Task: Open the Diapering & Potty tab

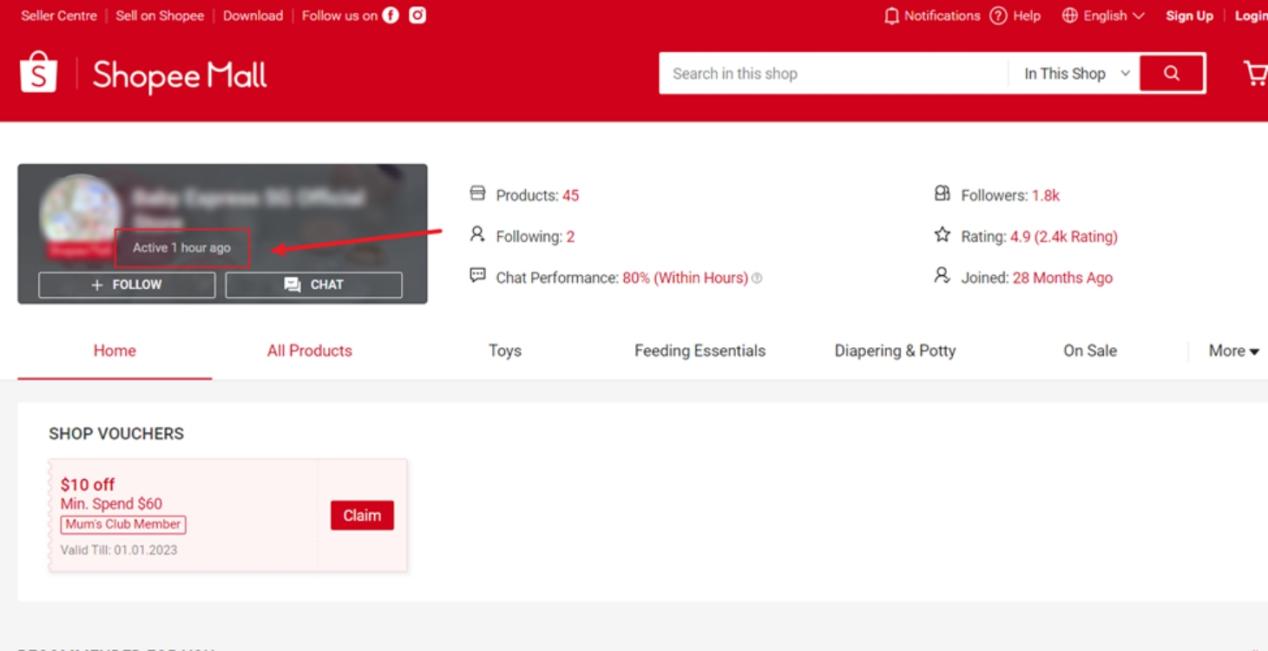Action: pyautogui.click(x=895, y=351)
